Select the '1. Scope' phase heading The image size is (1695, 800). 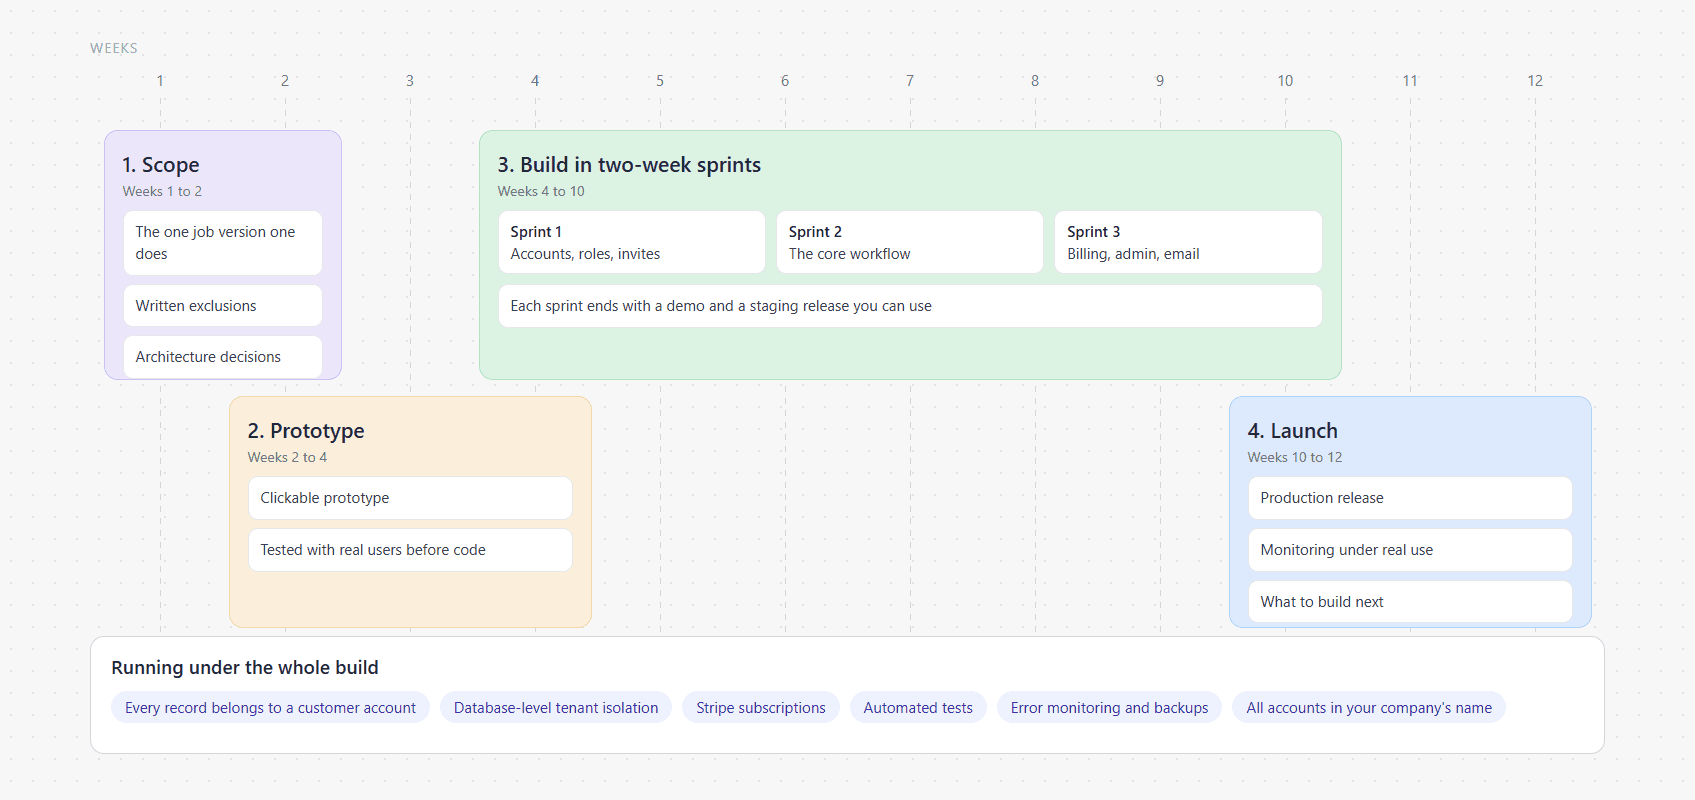[161, 165]
